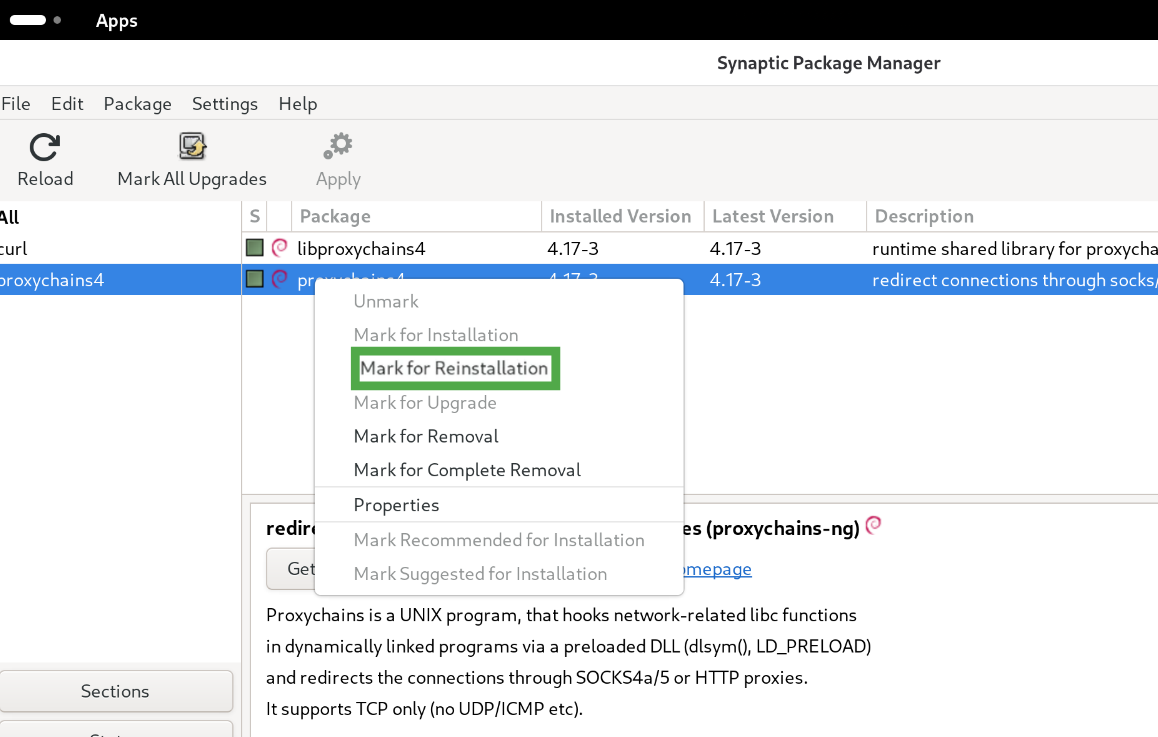
Task: Sort by the S status column header
Action: tap(255, 216)
